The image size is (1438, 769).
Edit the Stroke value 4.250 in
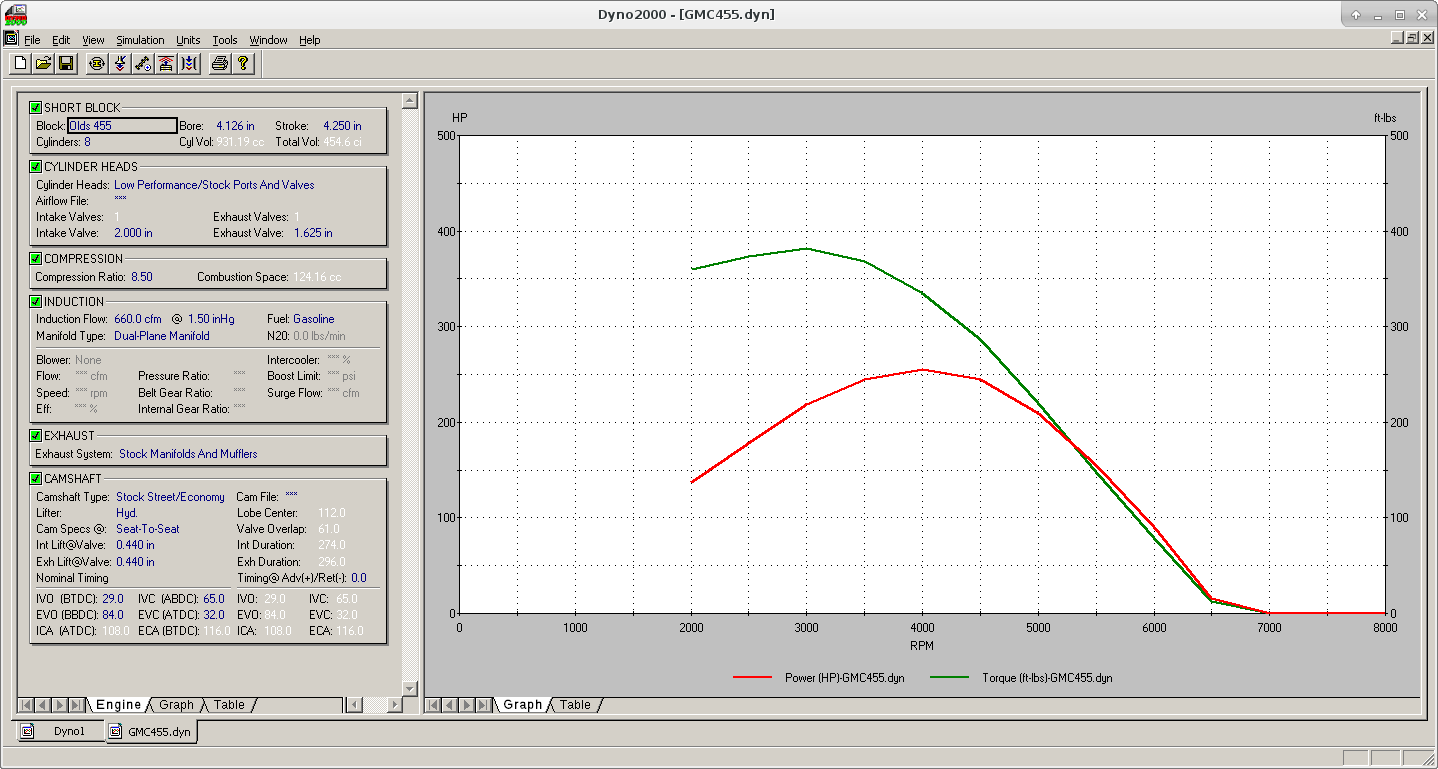pyautogui.click(x=342, y=126)
